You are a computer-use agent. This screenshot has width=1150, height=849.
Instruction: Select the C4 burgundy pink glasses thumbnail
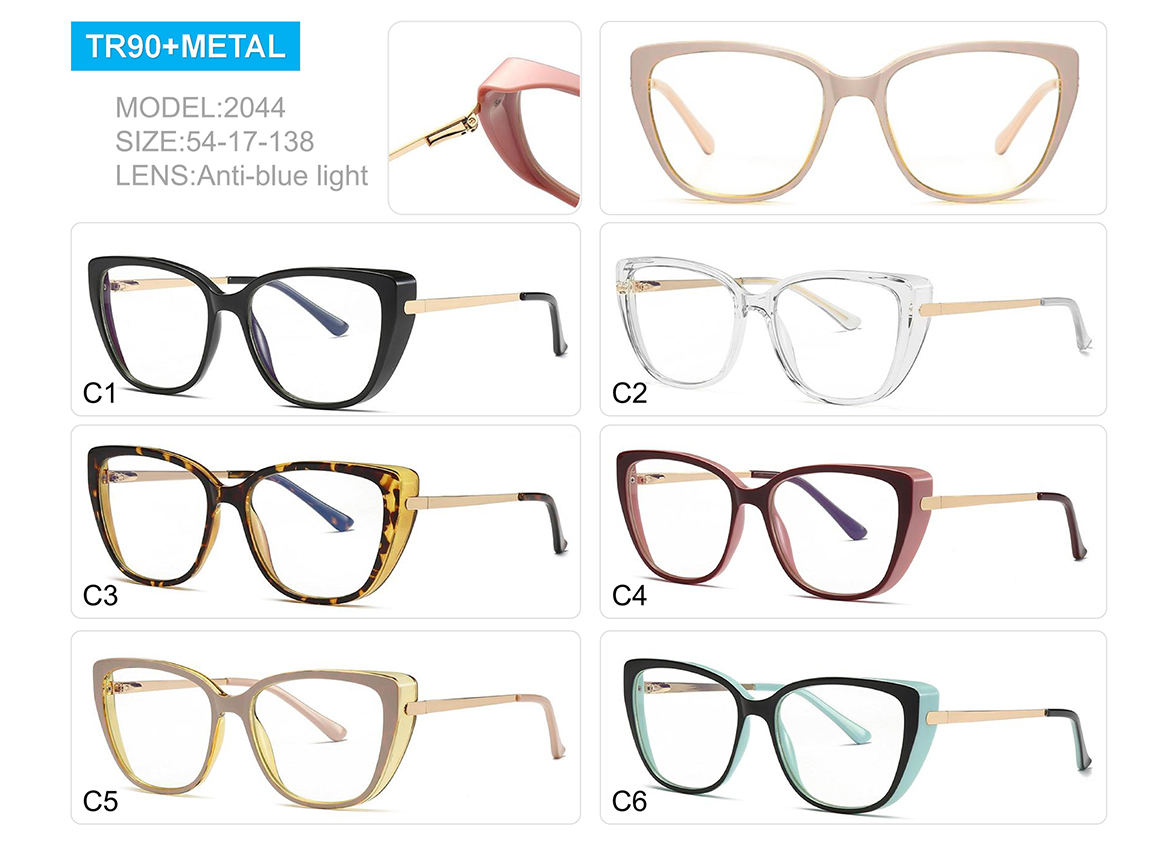853,522
